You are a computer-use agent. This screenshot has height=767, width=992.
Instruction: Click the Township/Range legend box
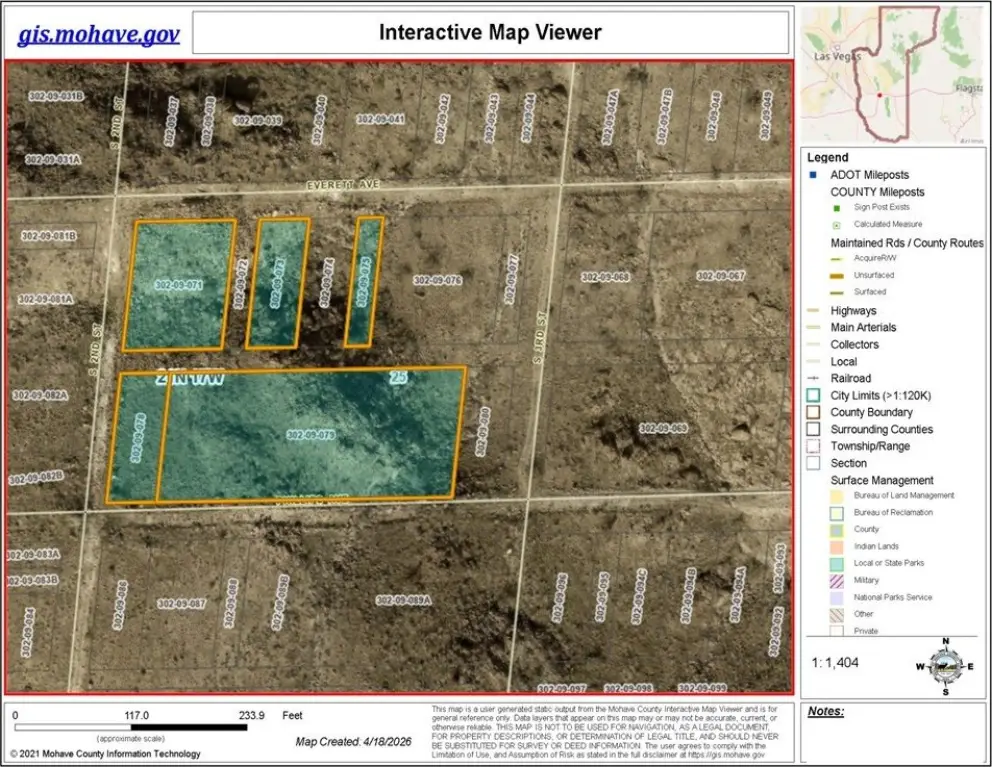click(813, 446)
